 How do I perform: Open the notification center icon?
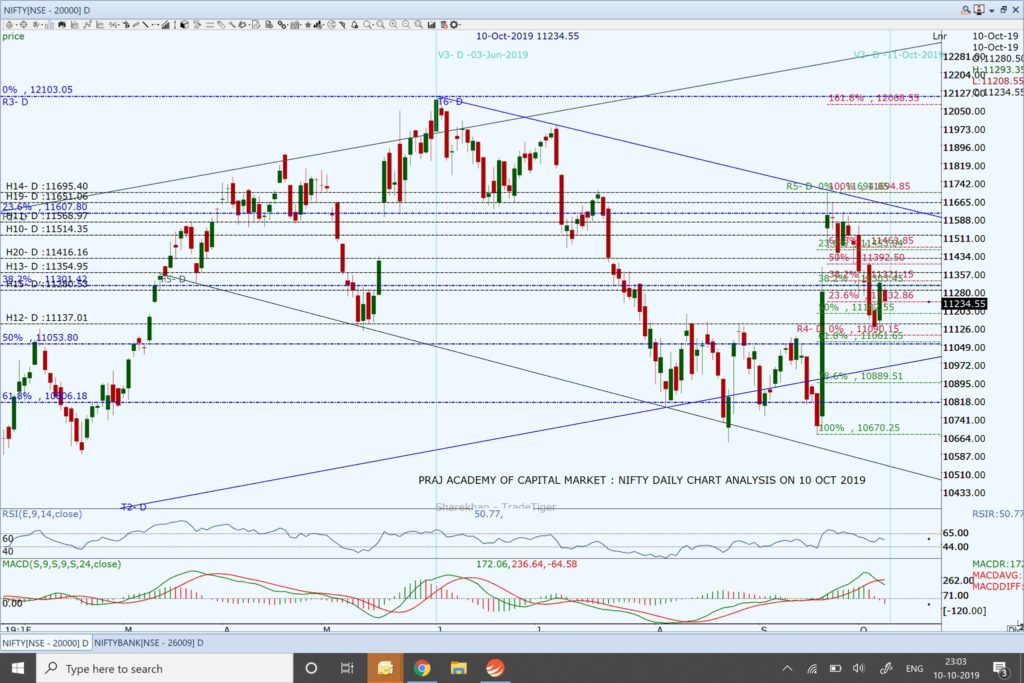(1000, 668)
